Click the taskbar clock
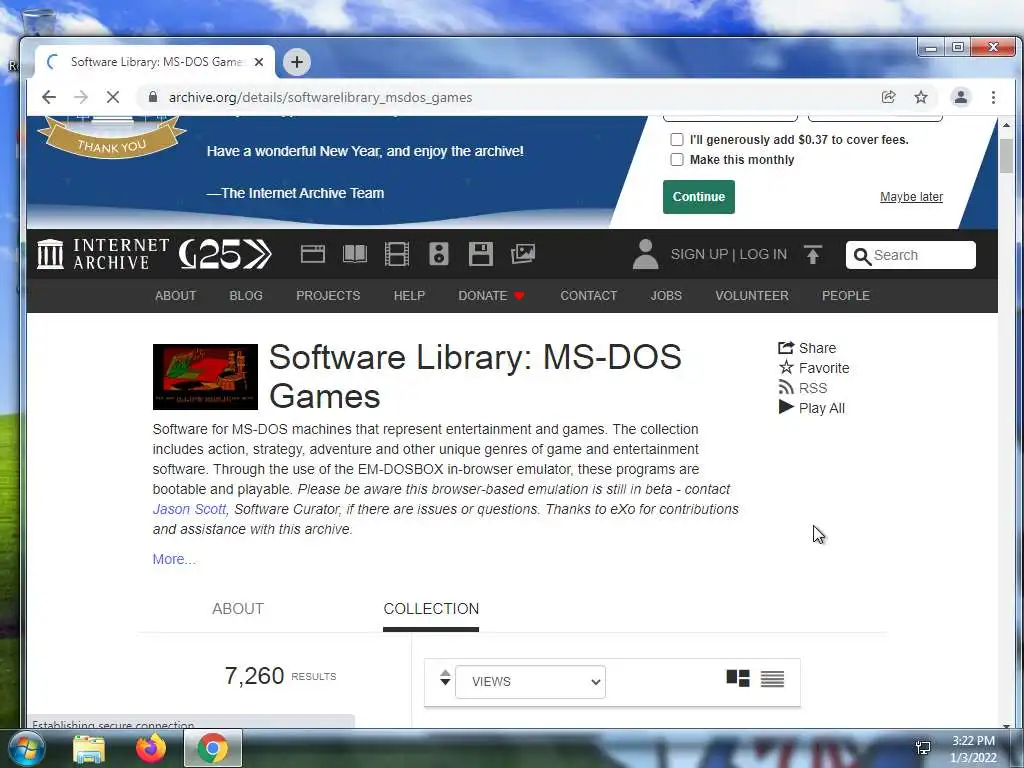 tap(973, 749)
